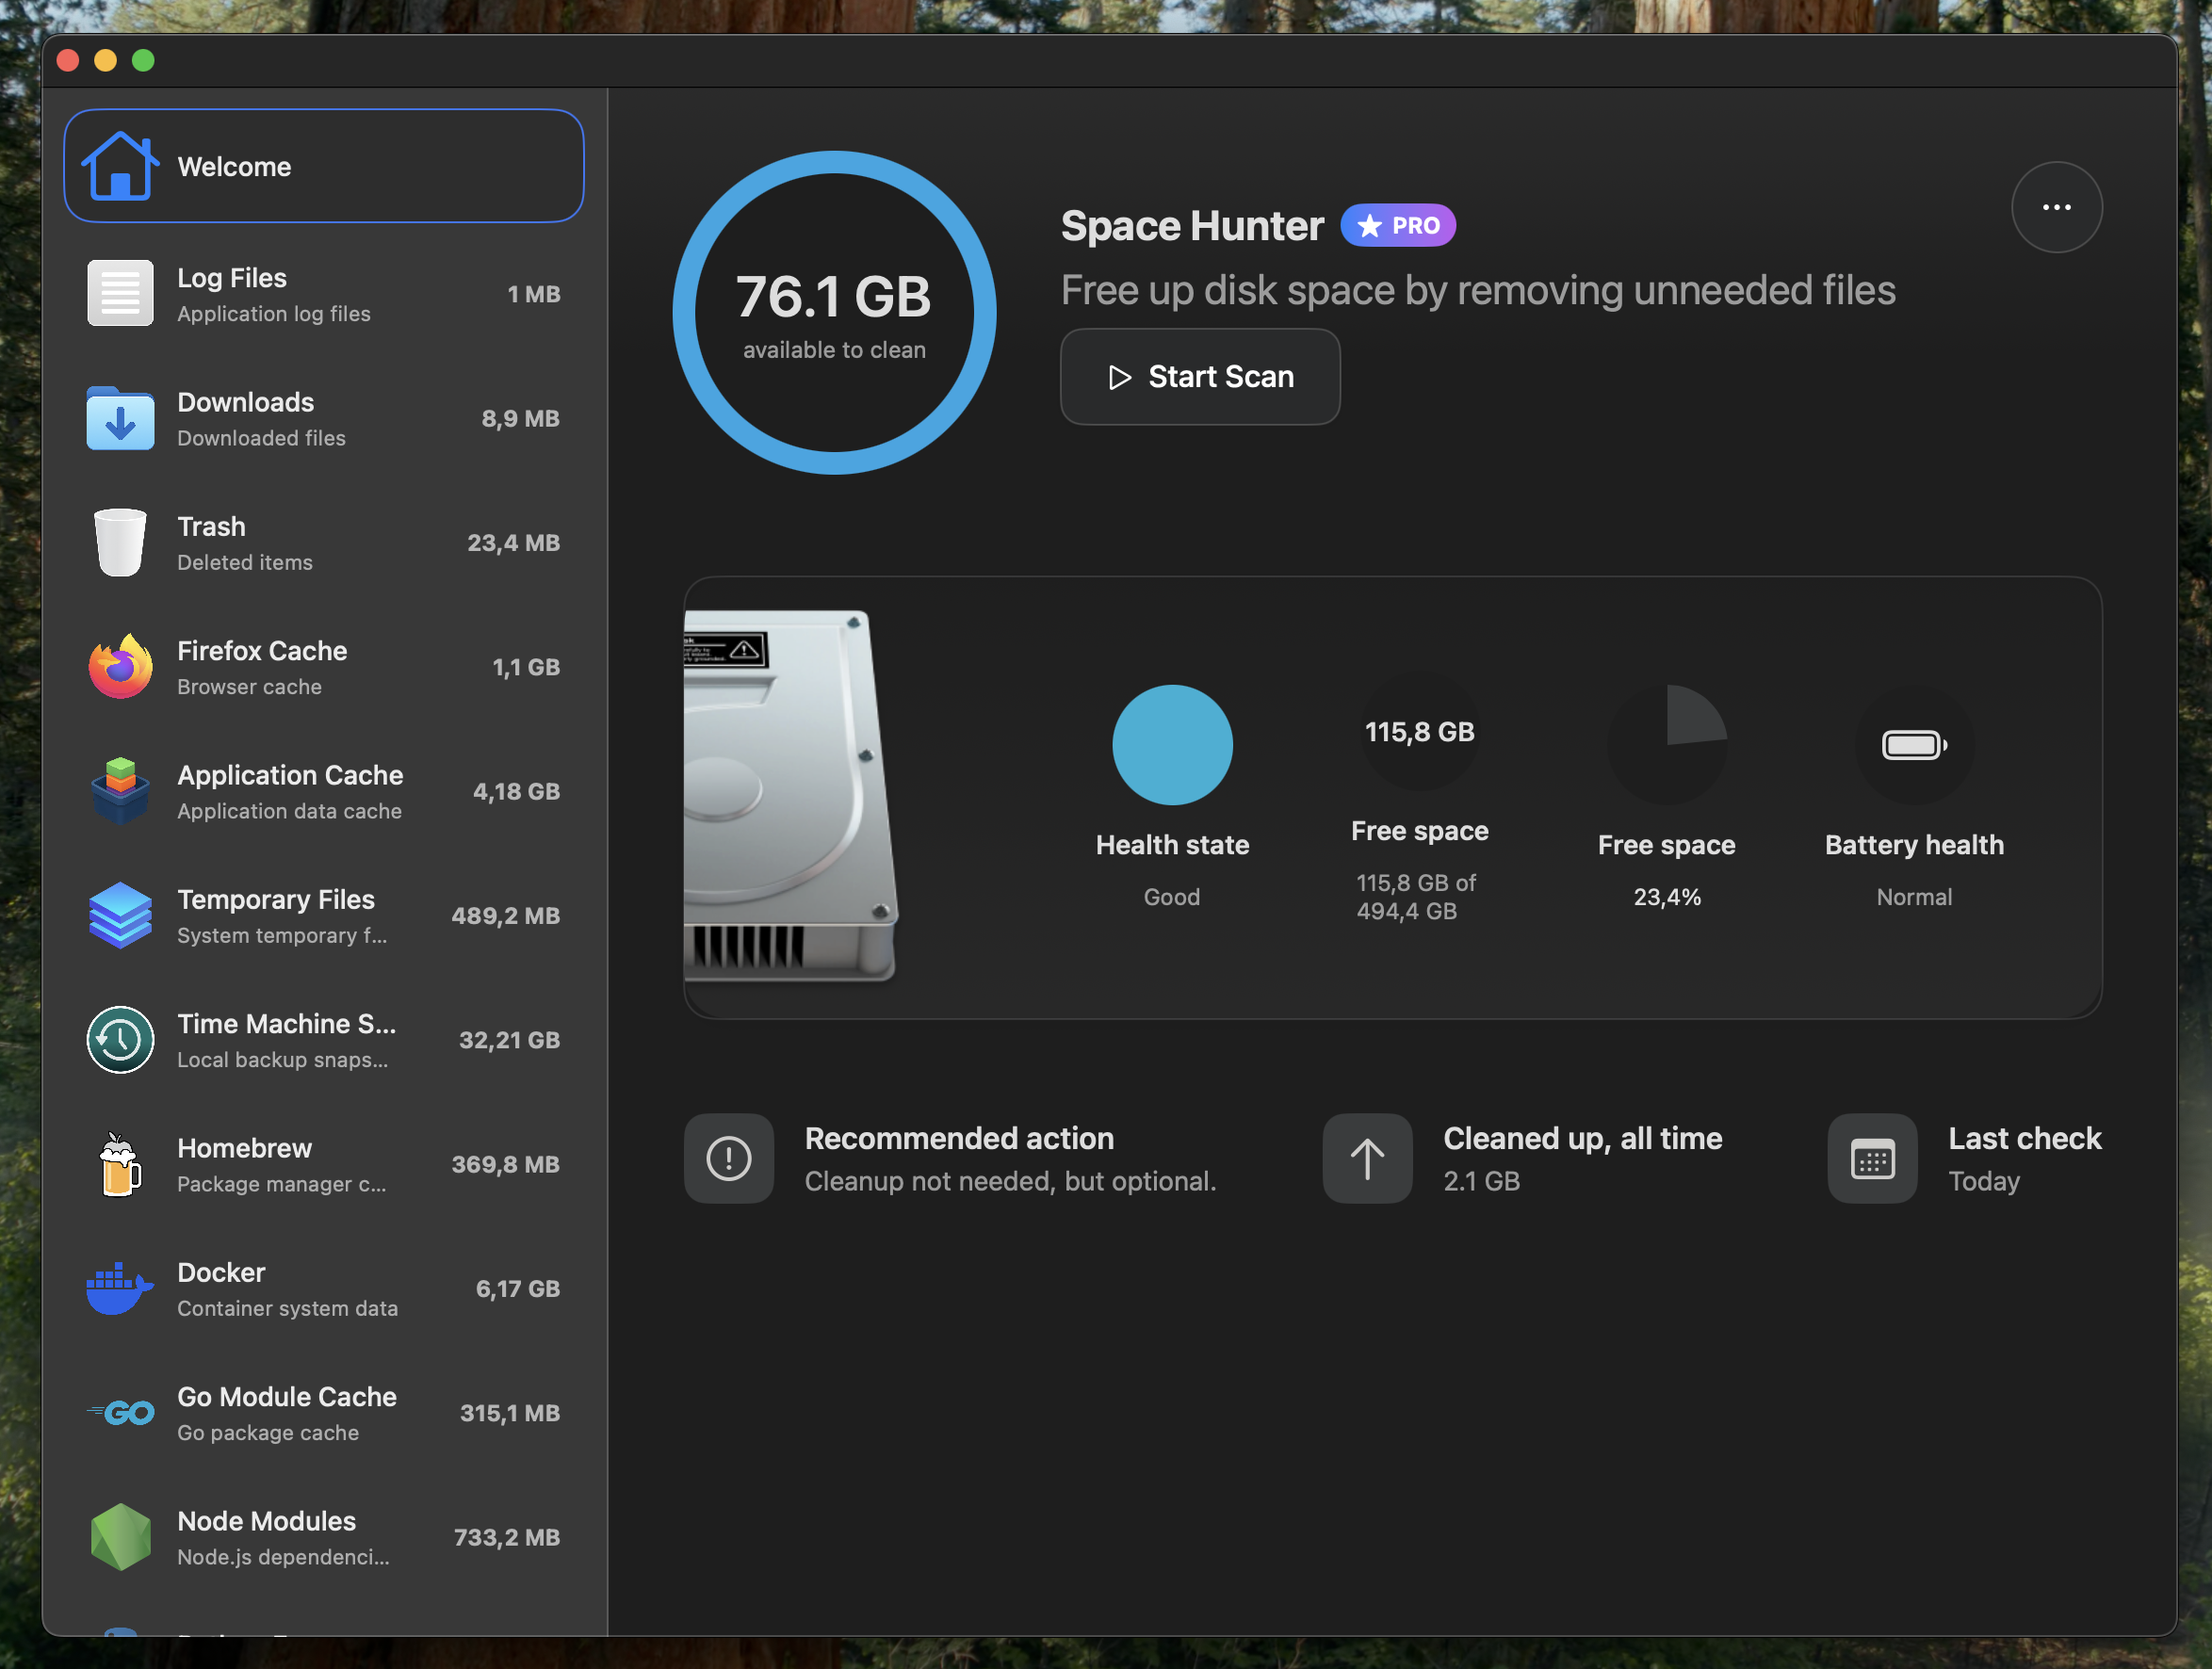Click the PRO badge next to Space Hunter
2212x1669 pixels.
click(1398, 225)
